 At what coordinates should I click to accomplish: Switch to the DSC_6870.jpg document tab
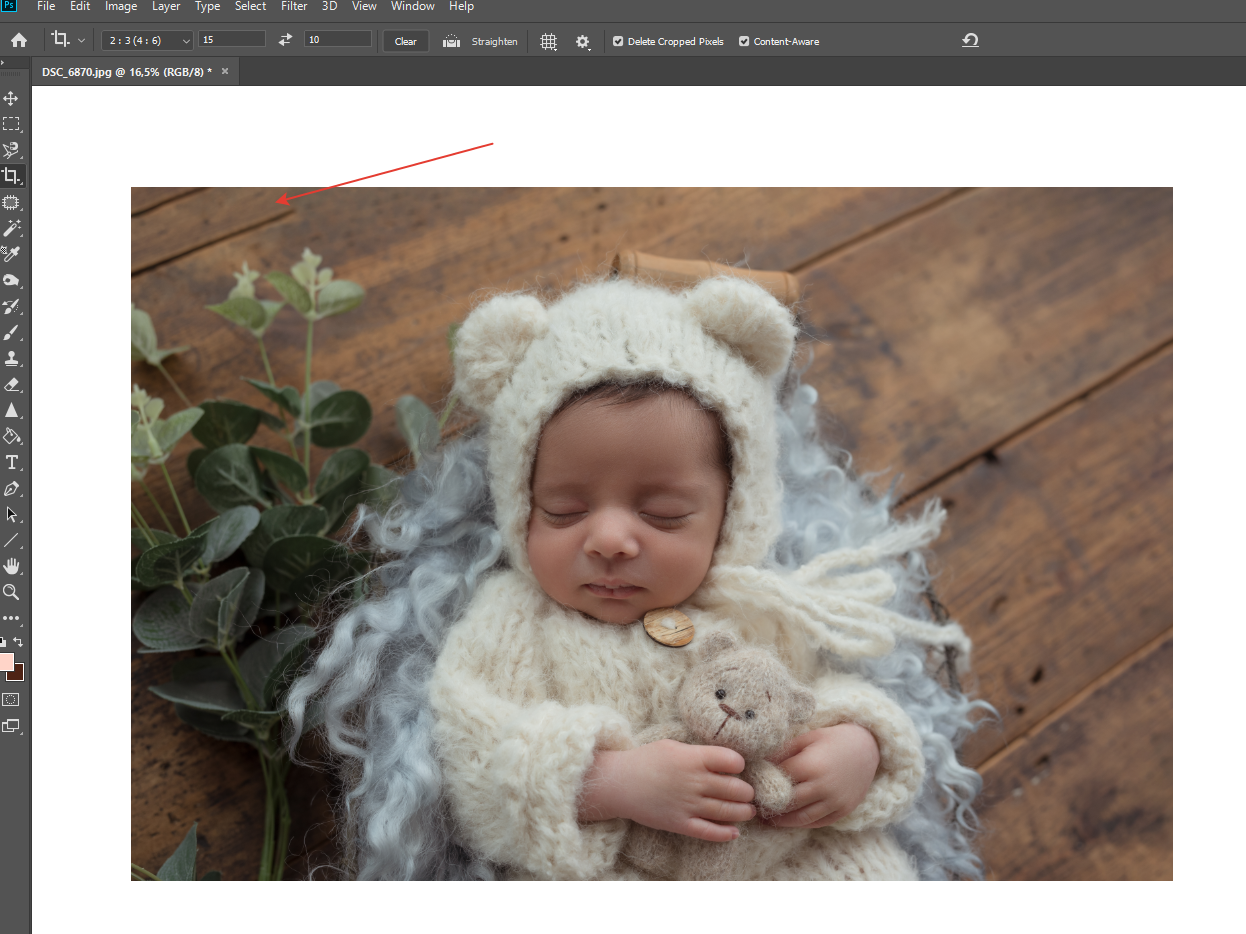125,71
